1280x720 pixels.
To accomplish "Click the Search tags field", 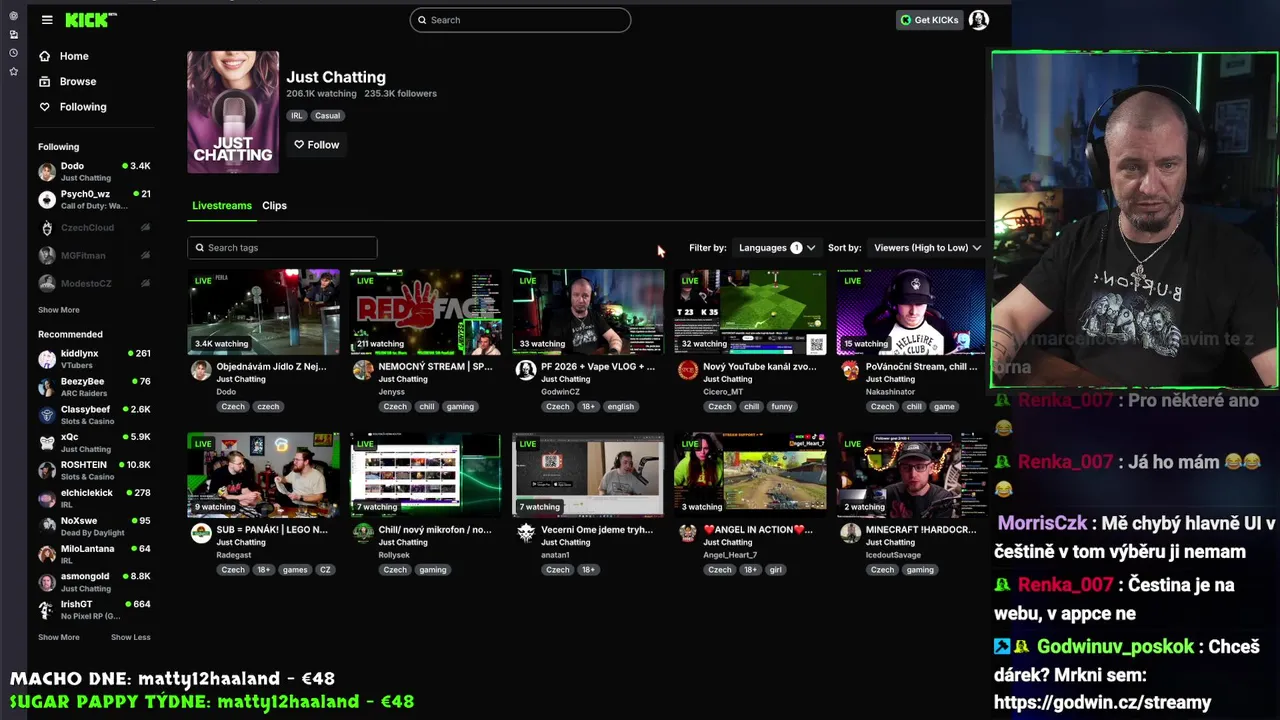I will [x=283, y=248].
